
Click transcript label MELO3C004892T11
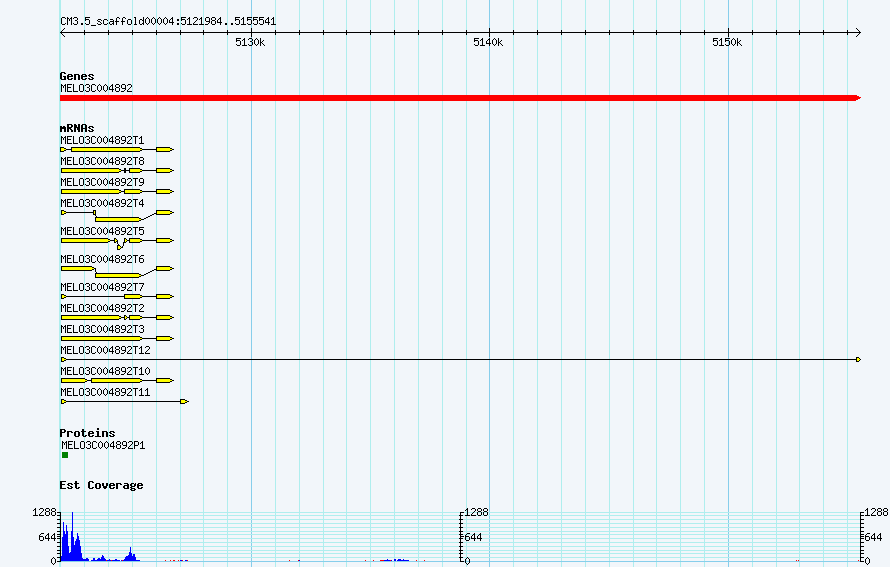click(105, 392)
